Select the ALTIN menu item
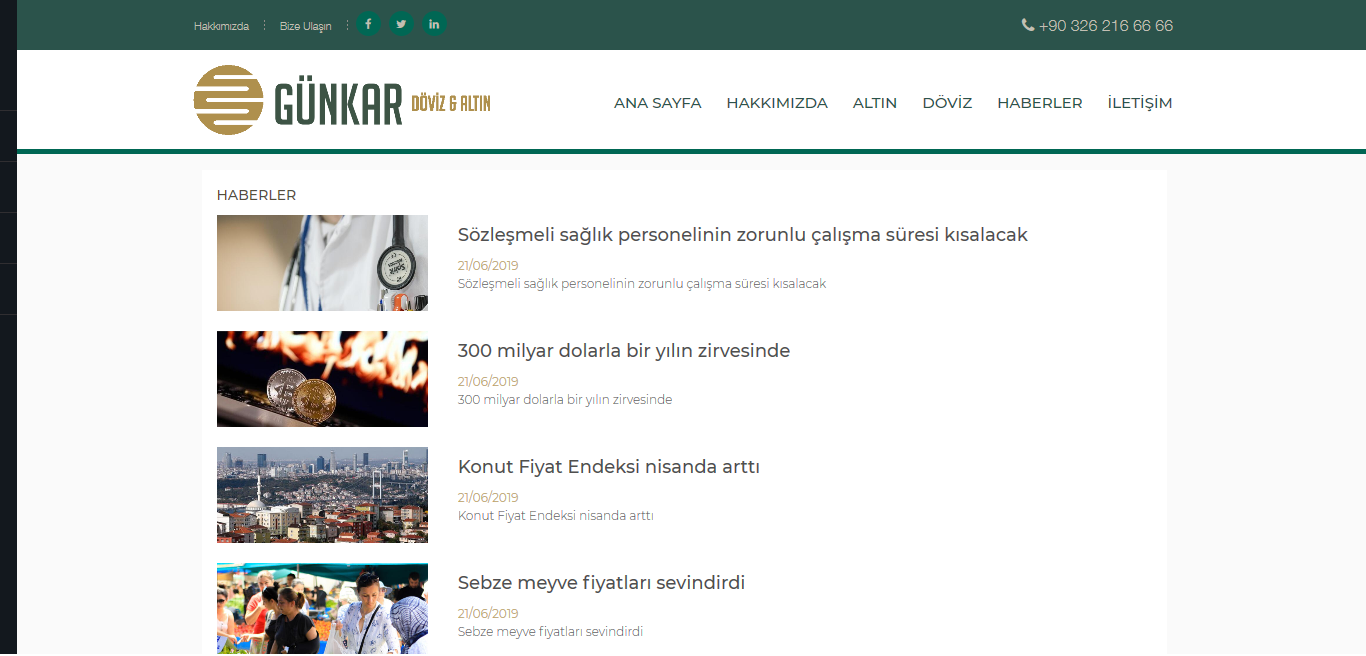This screenshot has height=656, width=1366. (874, 103)
